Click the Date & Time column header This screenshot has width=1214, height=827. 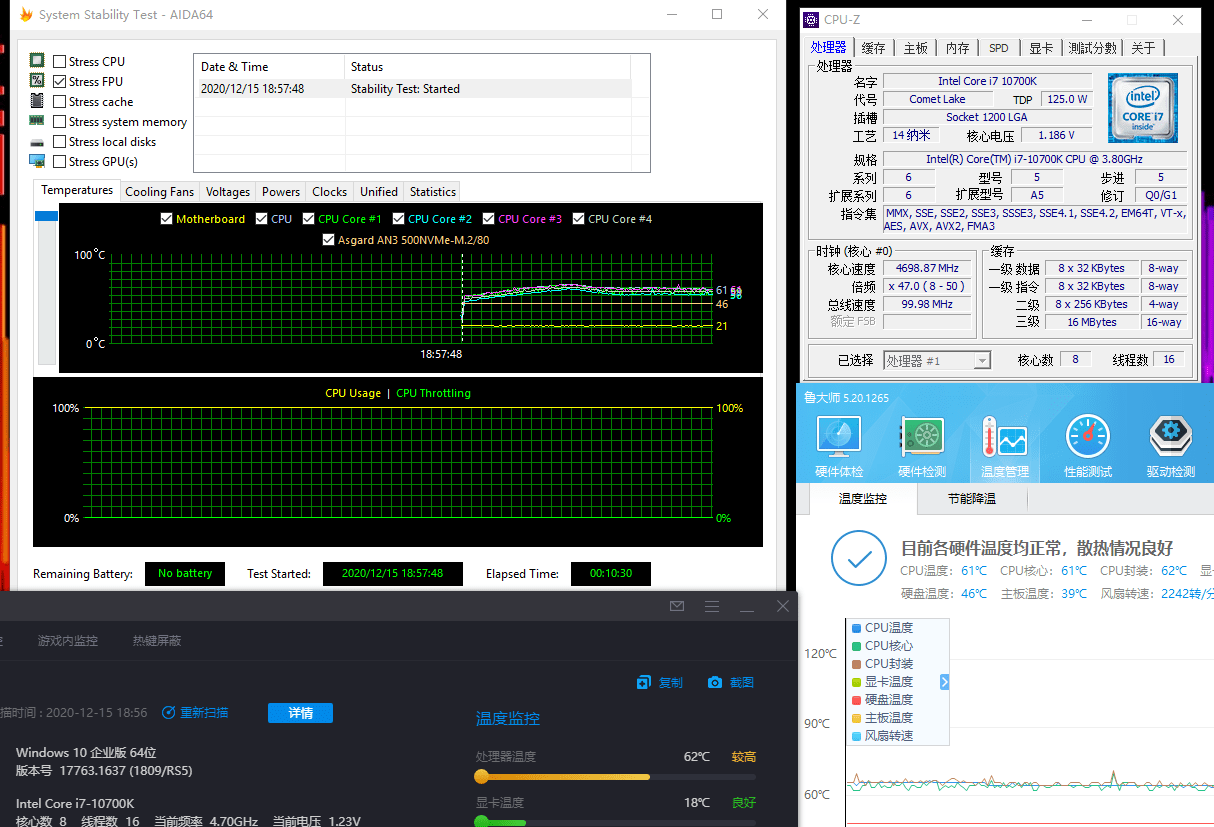[269, 67]
